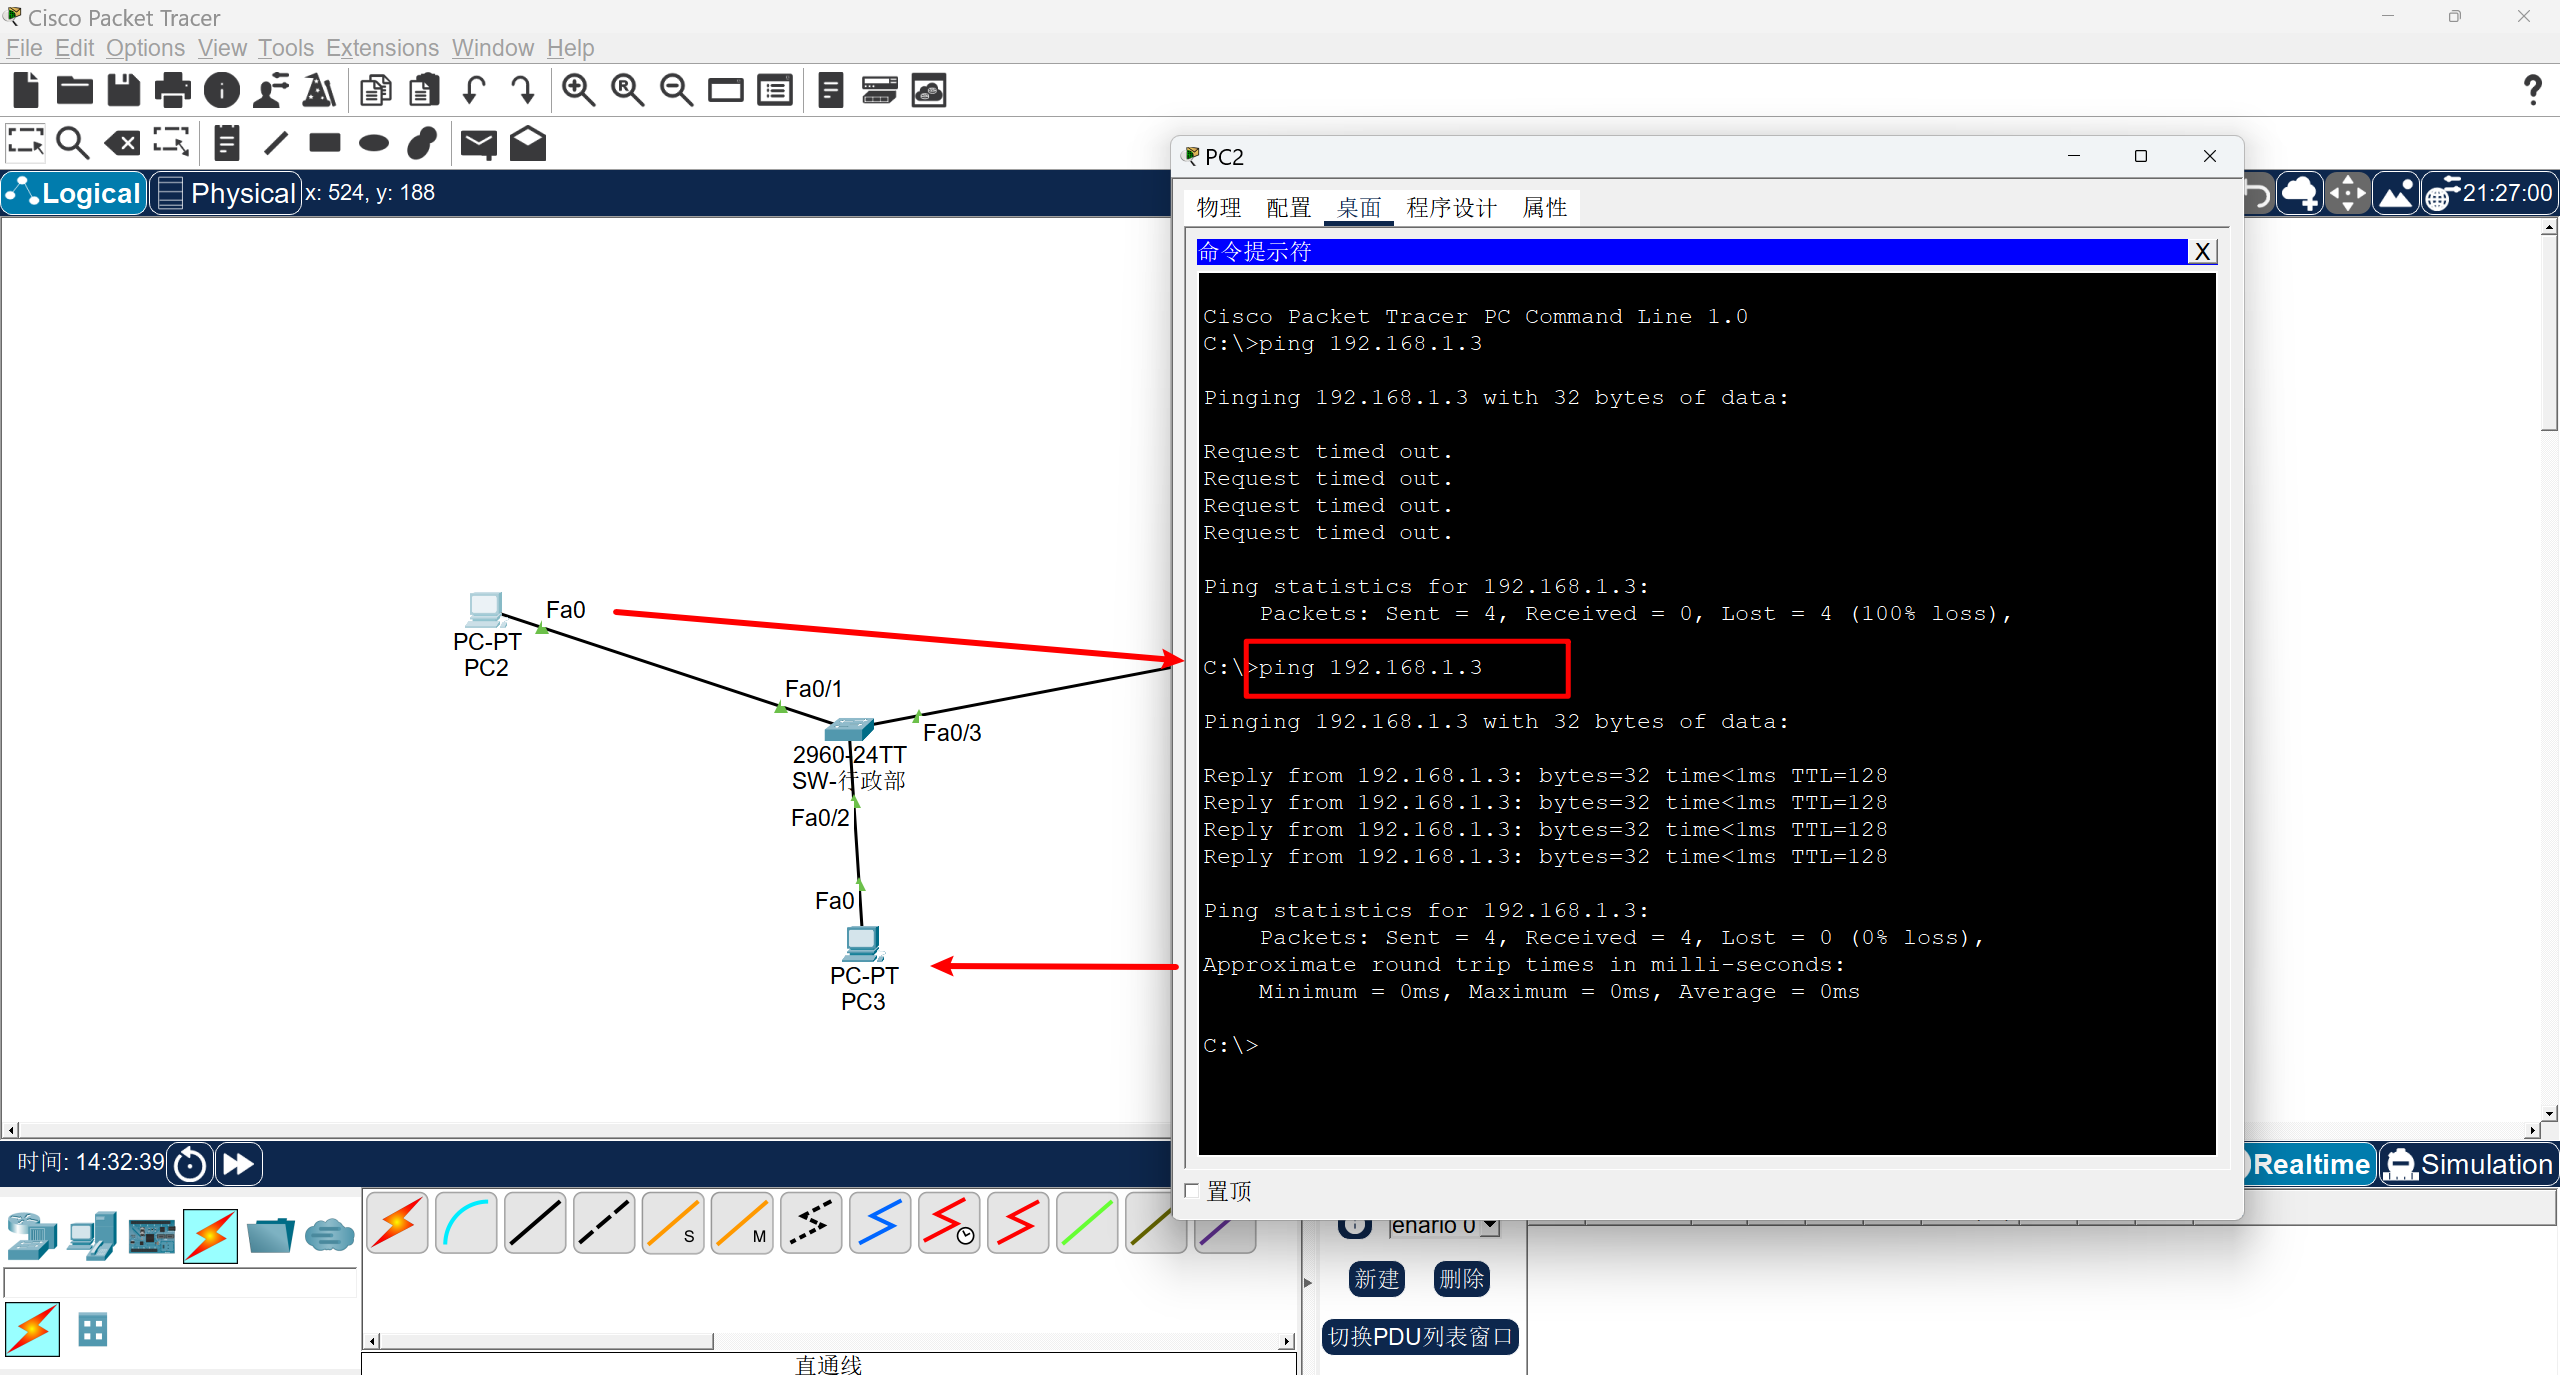Screen dimensions: 2560x1375
Task: Open the 配置 tab in PC2
Action: tap(1289, 208)
